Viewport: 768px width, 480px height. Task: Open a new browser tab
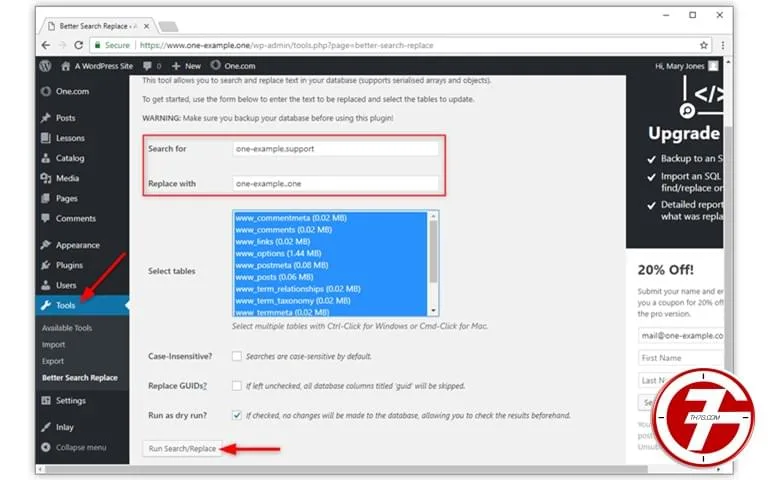tap(168, 26)
